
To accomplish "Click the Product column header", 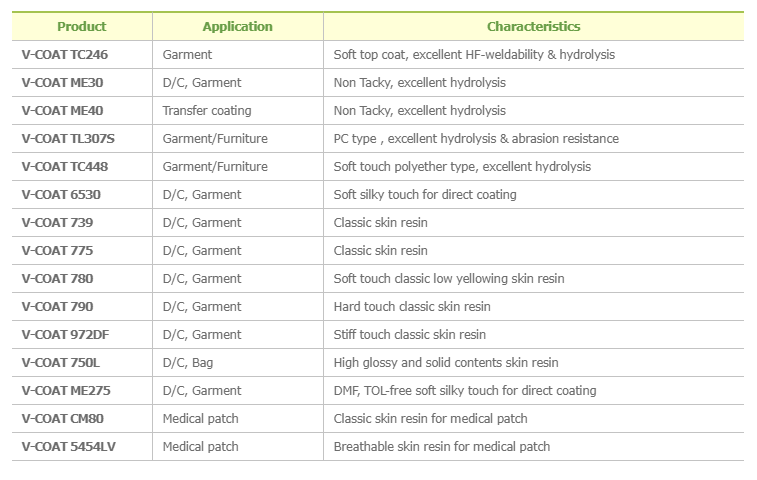I will pos(82,27).
